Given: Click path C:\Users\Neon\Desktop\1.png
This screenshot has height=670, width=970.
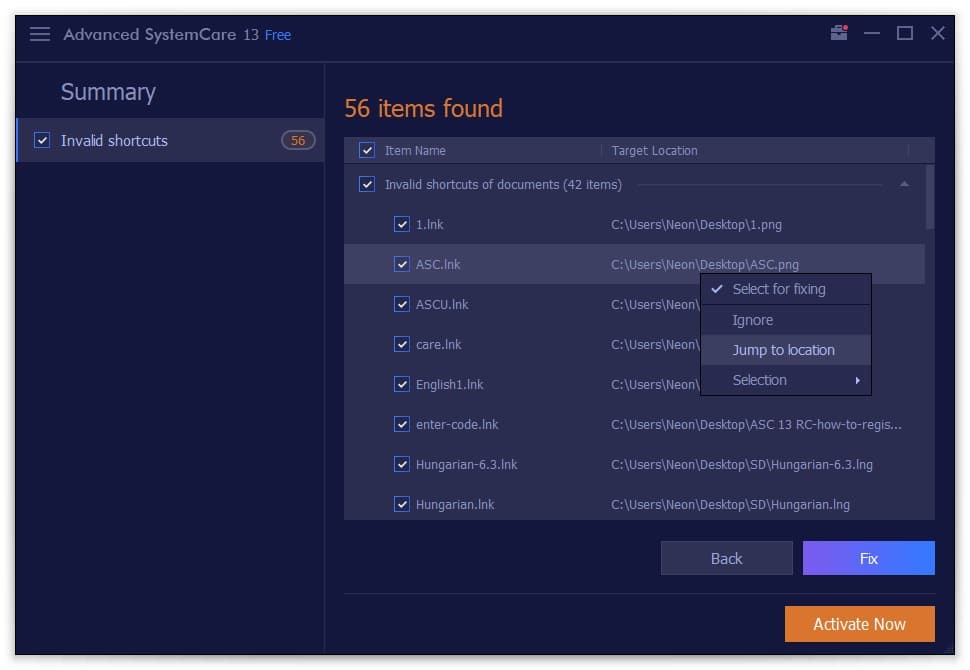Looking at the screenshot, I should [697, 225].
